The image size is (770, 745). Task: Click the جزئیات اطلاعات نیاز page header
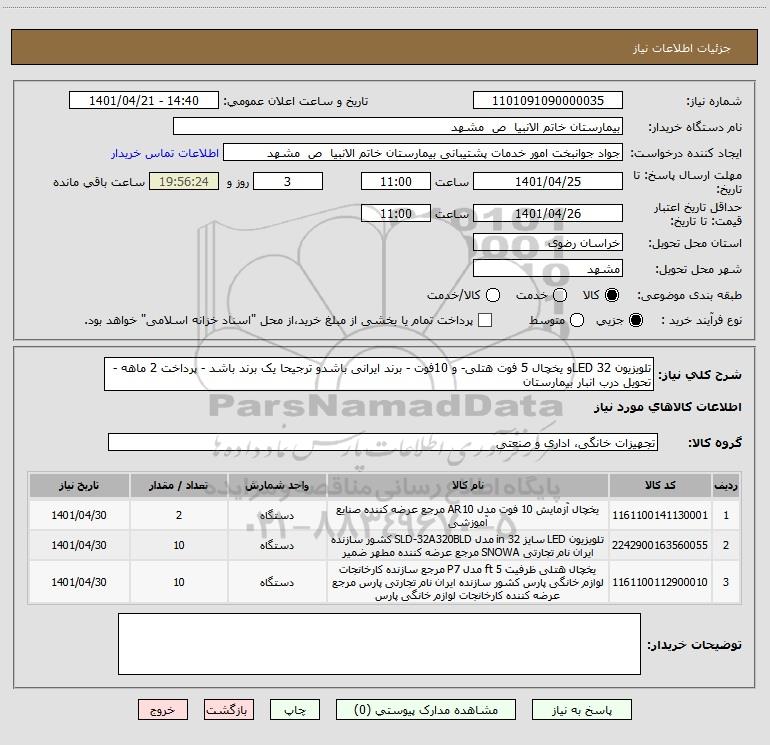[x=682, y=48]
